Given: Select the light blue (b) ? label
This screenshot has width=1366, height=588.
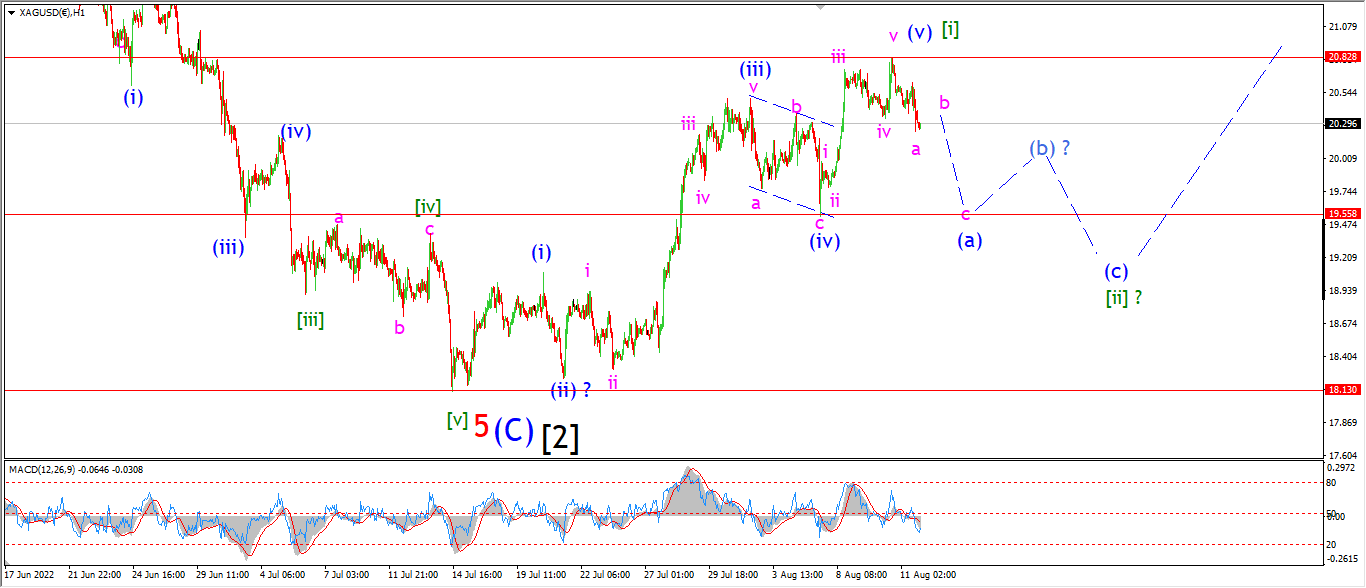Looking at the screenshot, I should pos(1050,149).
